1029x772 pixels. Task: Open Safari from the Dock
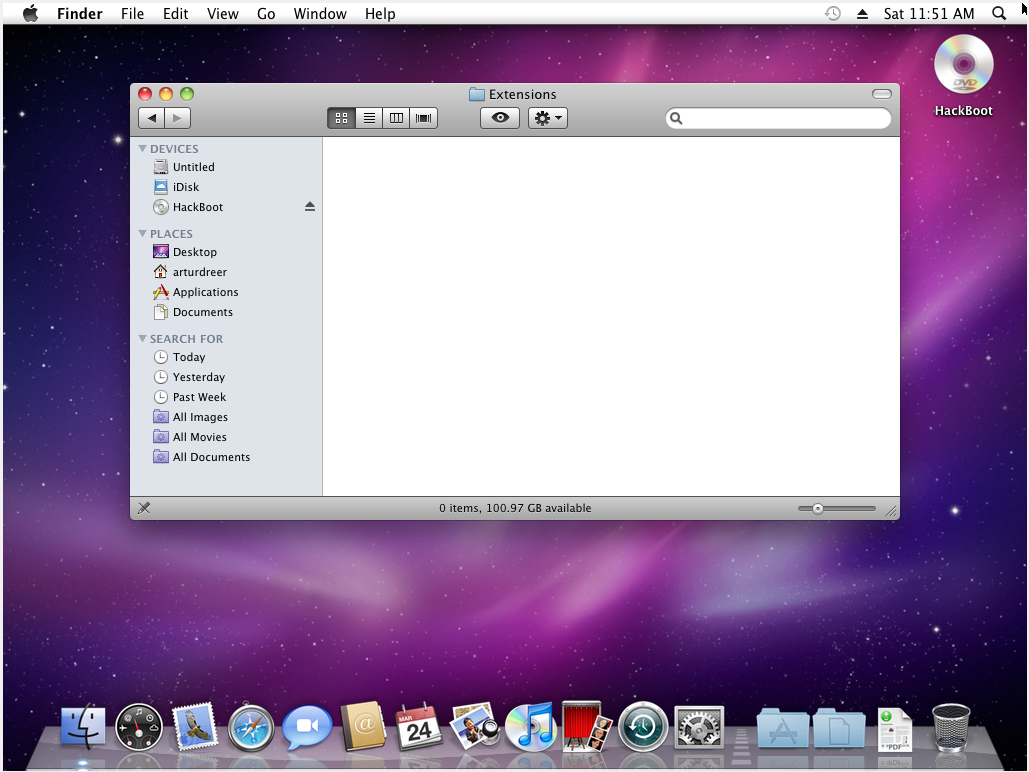point(251,727)
